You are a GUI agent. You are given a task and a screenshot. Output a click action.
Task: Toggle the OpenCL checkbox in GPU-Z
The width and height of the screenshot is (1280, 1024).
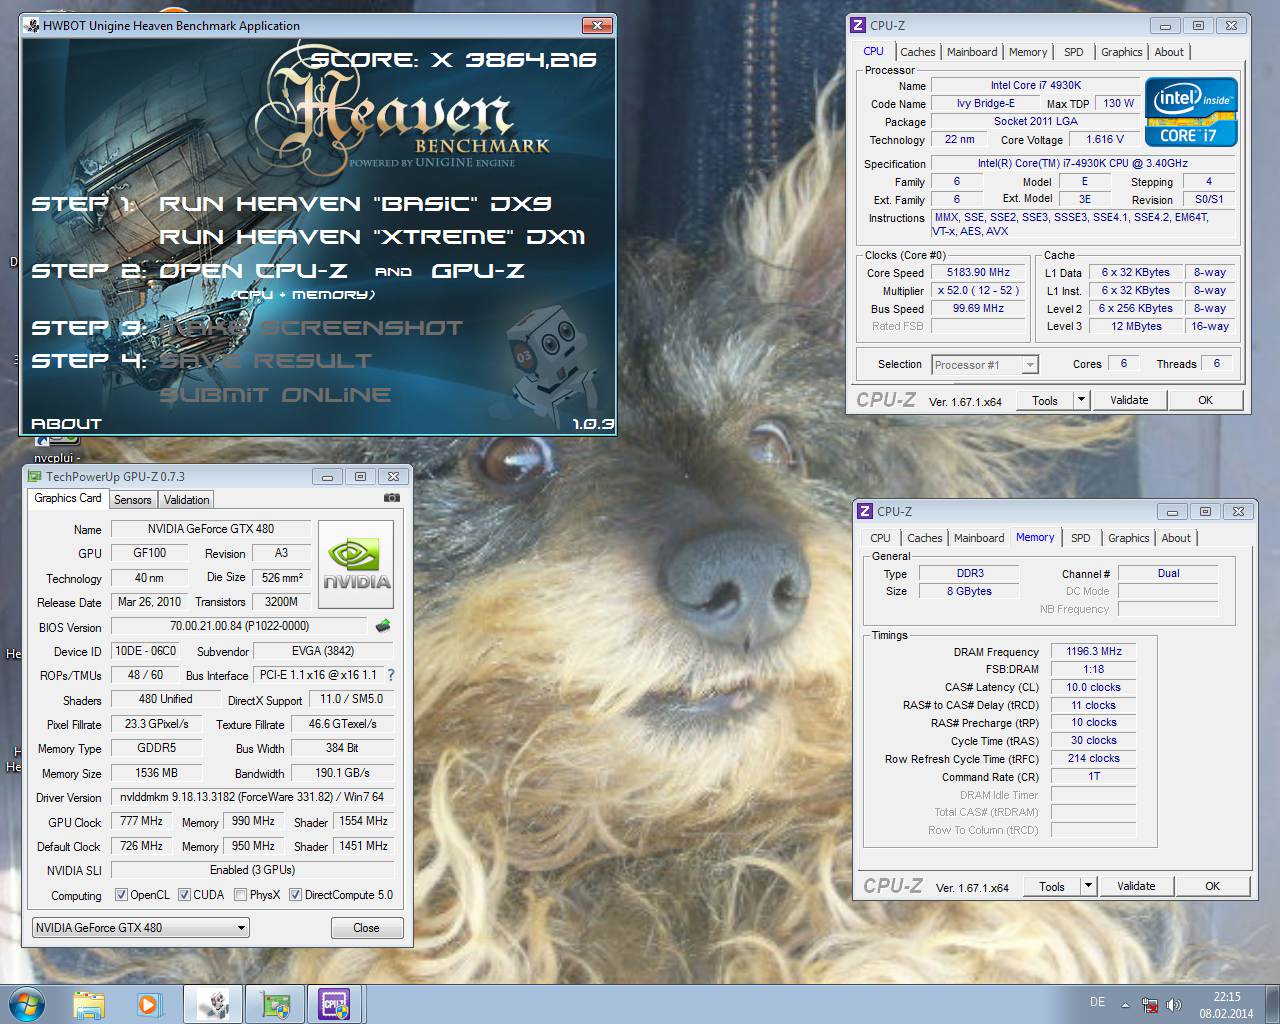click(121, 895)
